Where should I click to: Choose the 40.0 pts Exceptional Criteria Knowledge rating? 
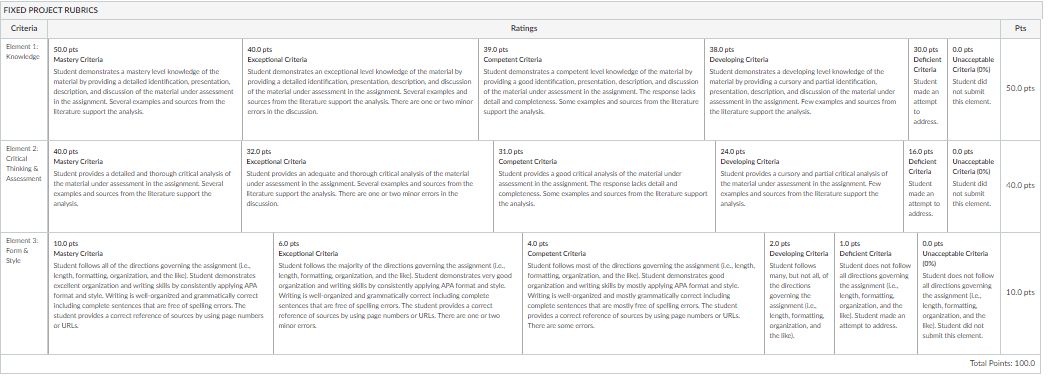360,89
